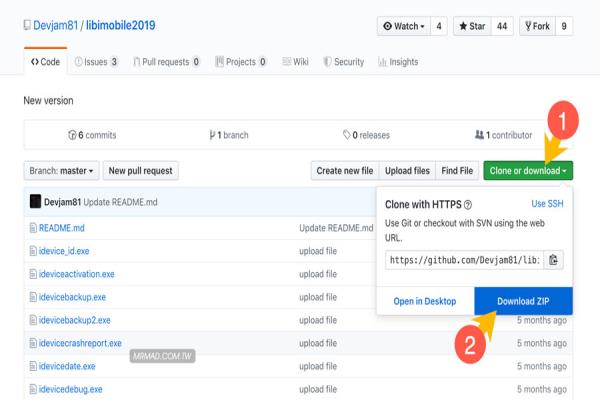The image size is (600, 400).
Task: Click file icon beside idevicebackup.exe
Action: pyautogui.click(x=33, y=297)
